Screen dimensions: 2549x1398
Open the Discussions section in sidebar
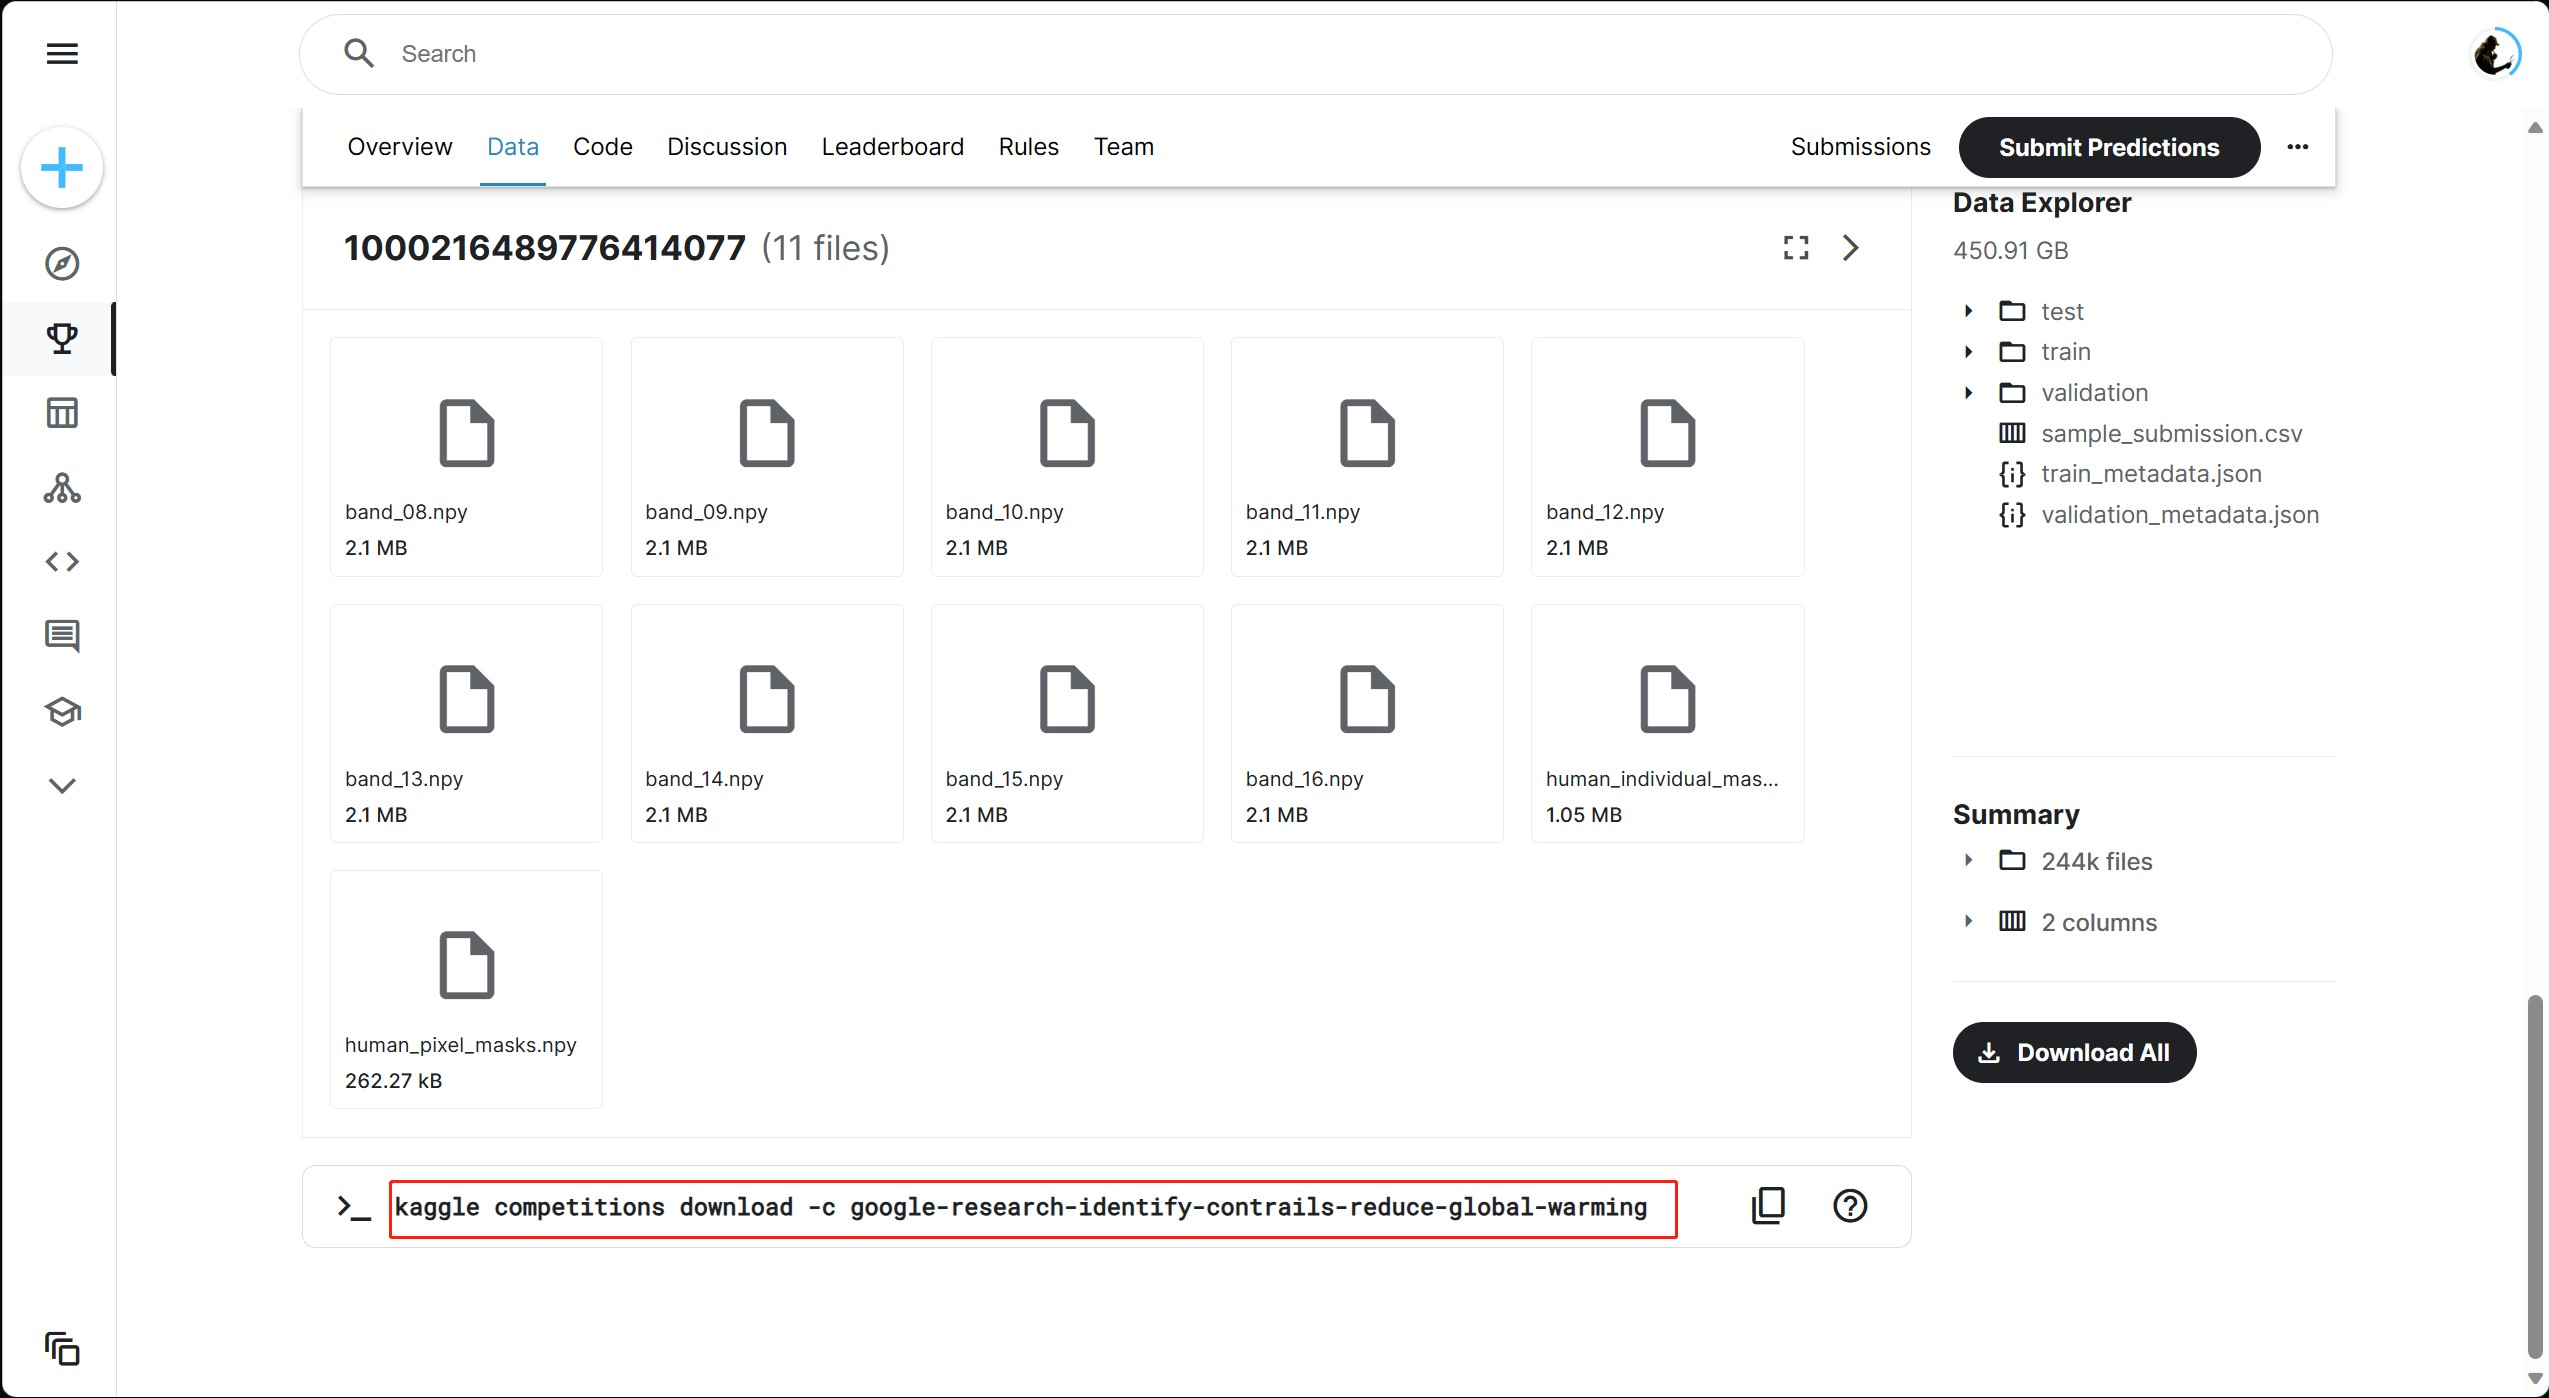61,636
